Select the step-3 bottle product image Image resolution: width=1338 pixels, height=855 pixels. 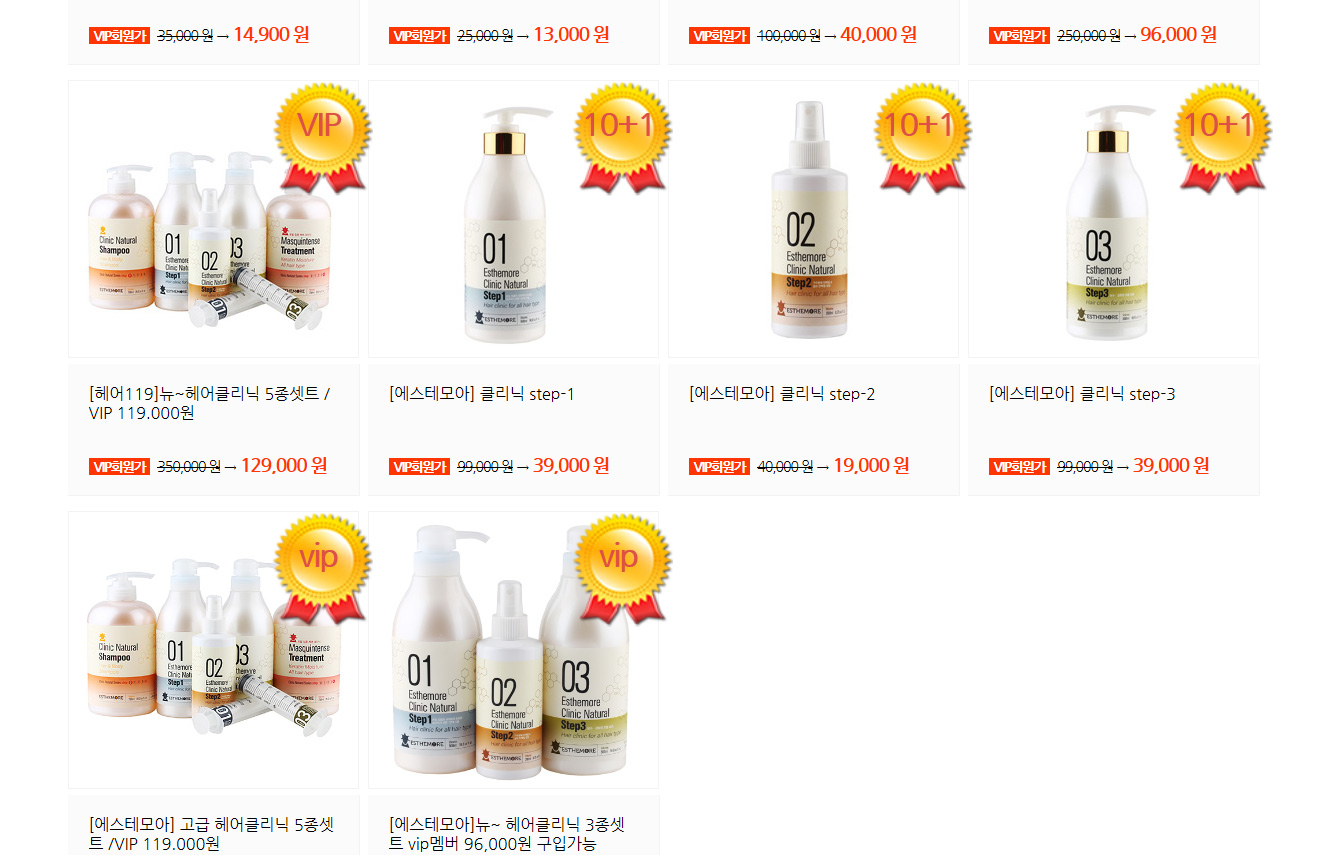pos(1113,219)
